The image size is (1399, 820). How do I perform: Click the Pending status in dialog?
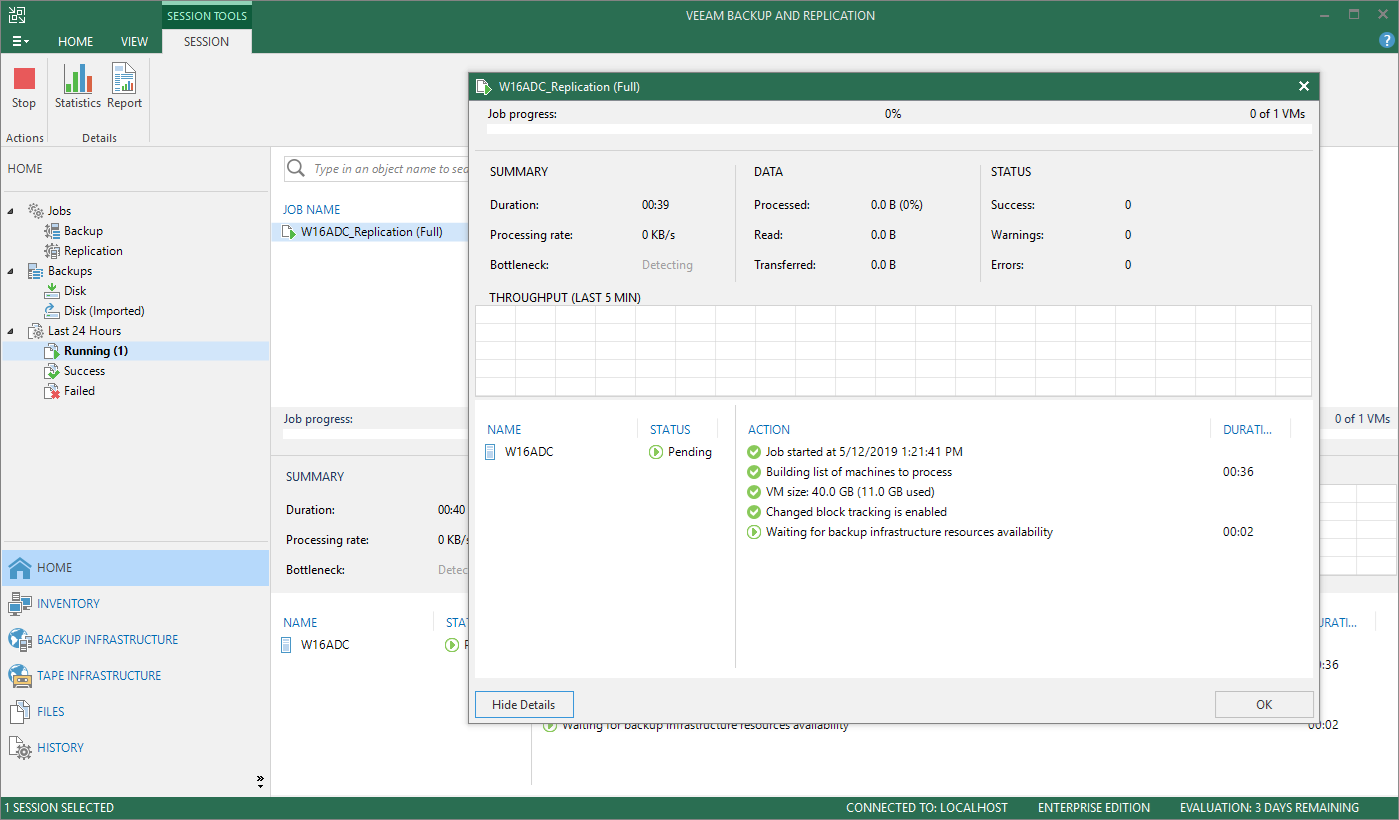click(x=680, y=452)
